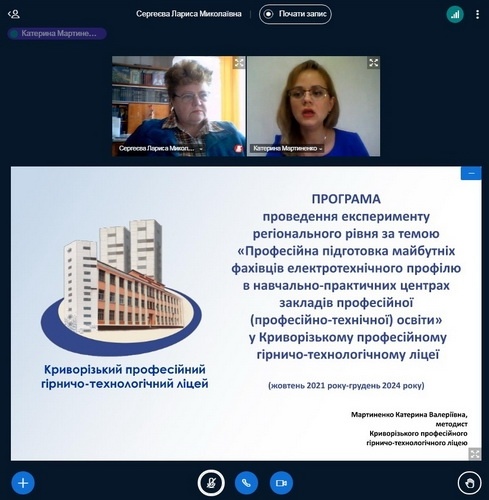
Task: Click the lyceum building logo on the slide
Action: click(121, 287)
